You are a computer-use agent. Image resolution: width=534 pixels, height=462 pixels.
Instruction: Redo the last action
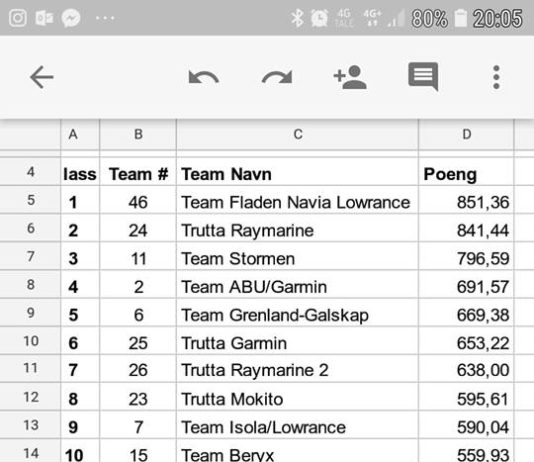pyautogui.click(x=277, y=77)
